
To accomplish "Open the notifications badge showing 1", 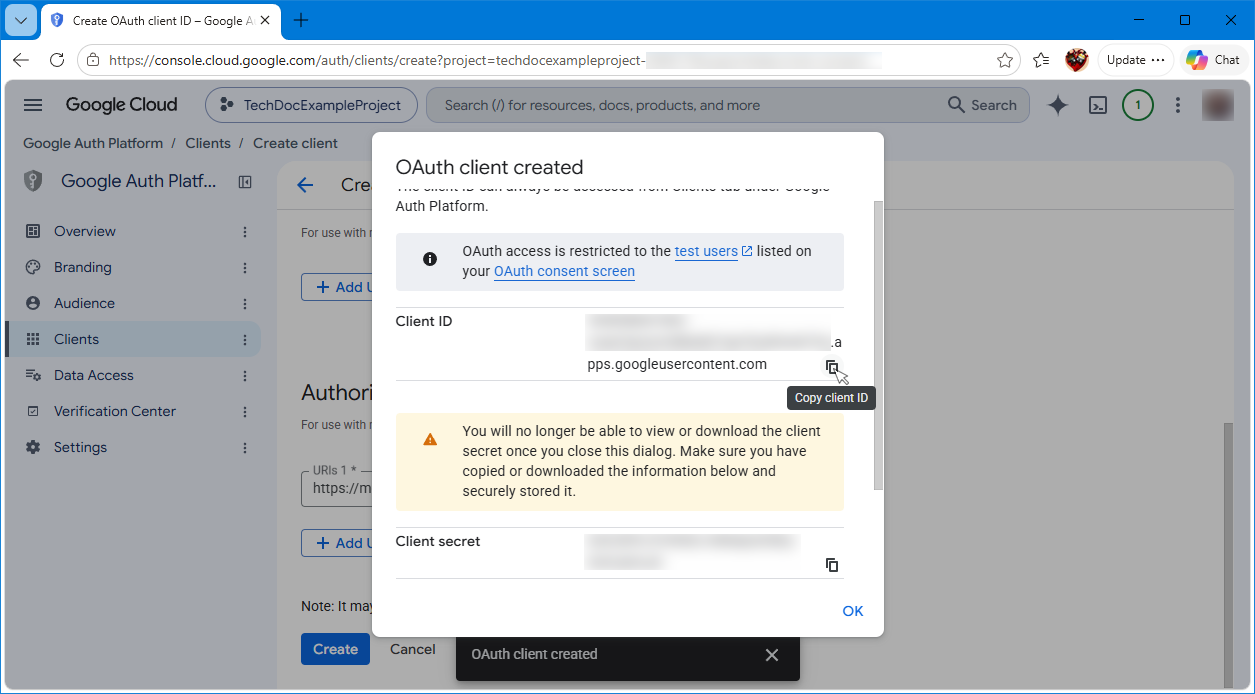I will (x=1138, y=105).
